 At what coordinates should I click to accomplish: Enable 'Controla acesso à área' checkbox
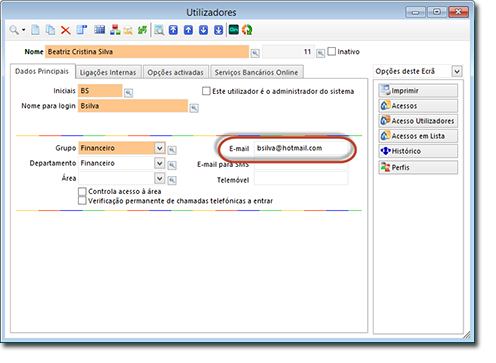pos(82,191)
